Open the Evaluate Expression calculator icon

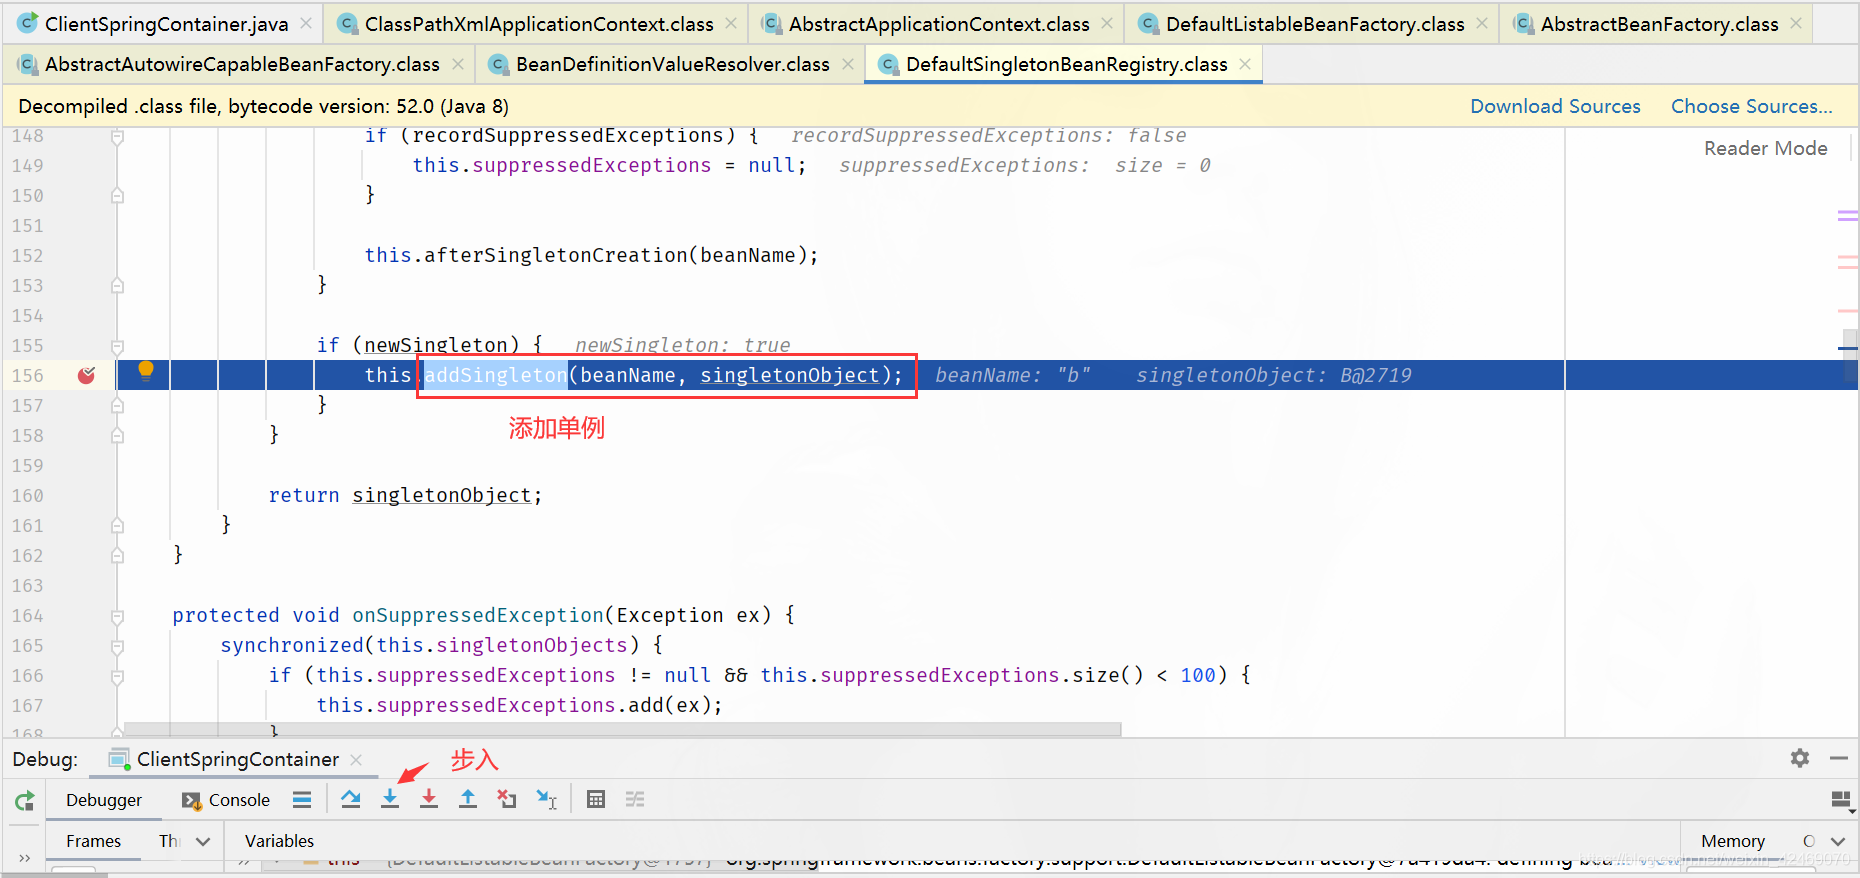pos(596,799)
